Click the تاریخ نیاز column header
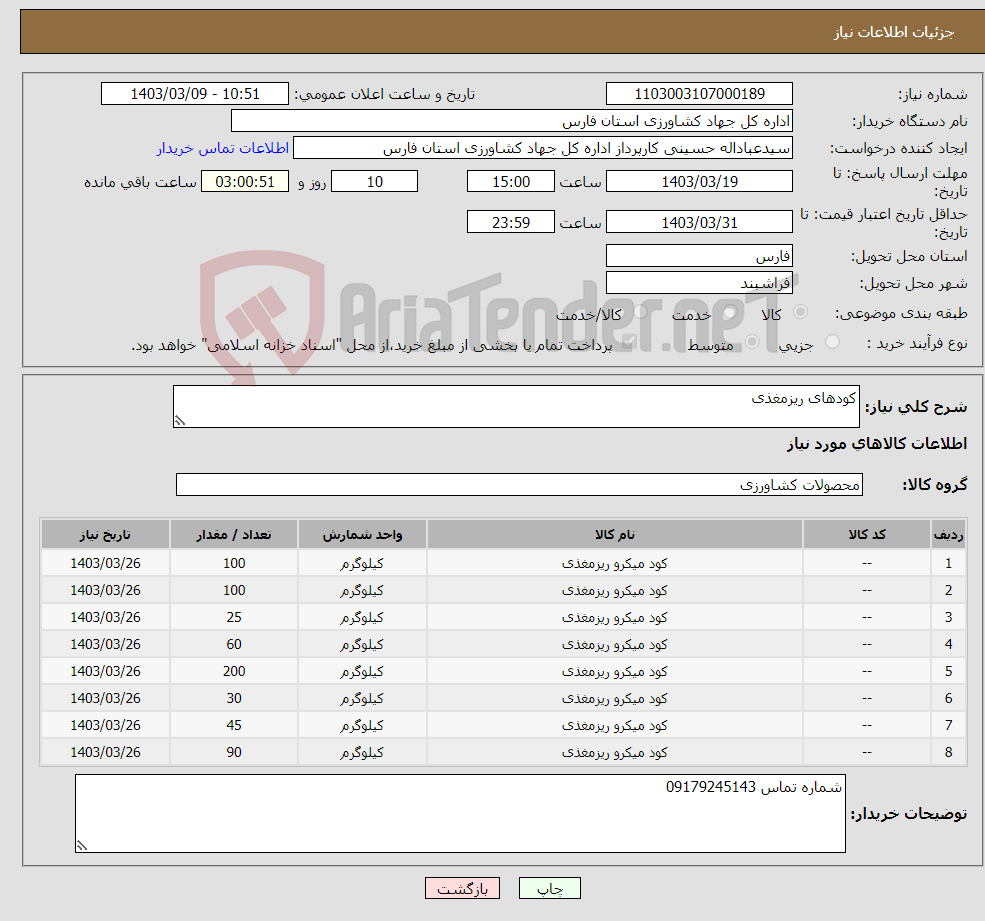This screenshot has width=985, height=921. point(105,535)
